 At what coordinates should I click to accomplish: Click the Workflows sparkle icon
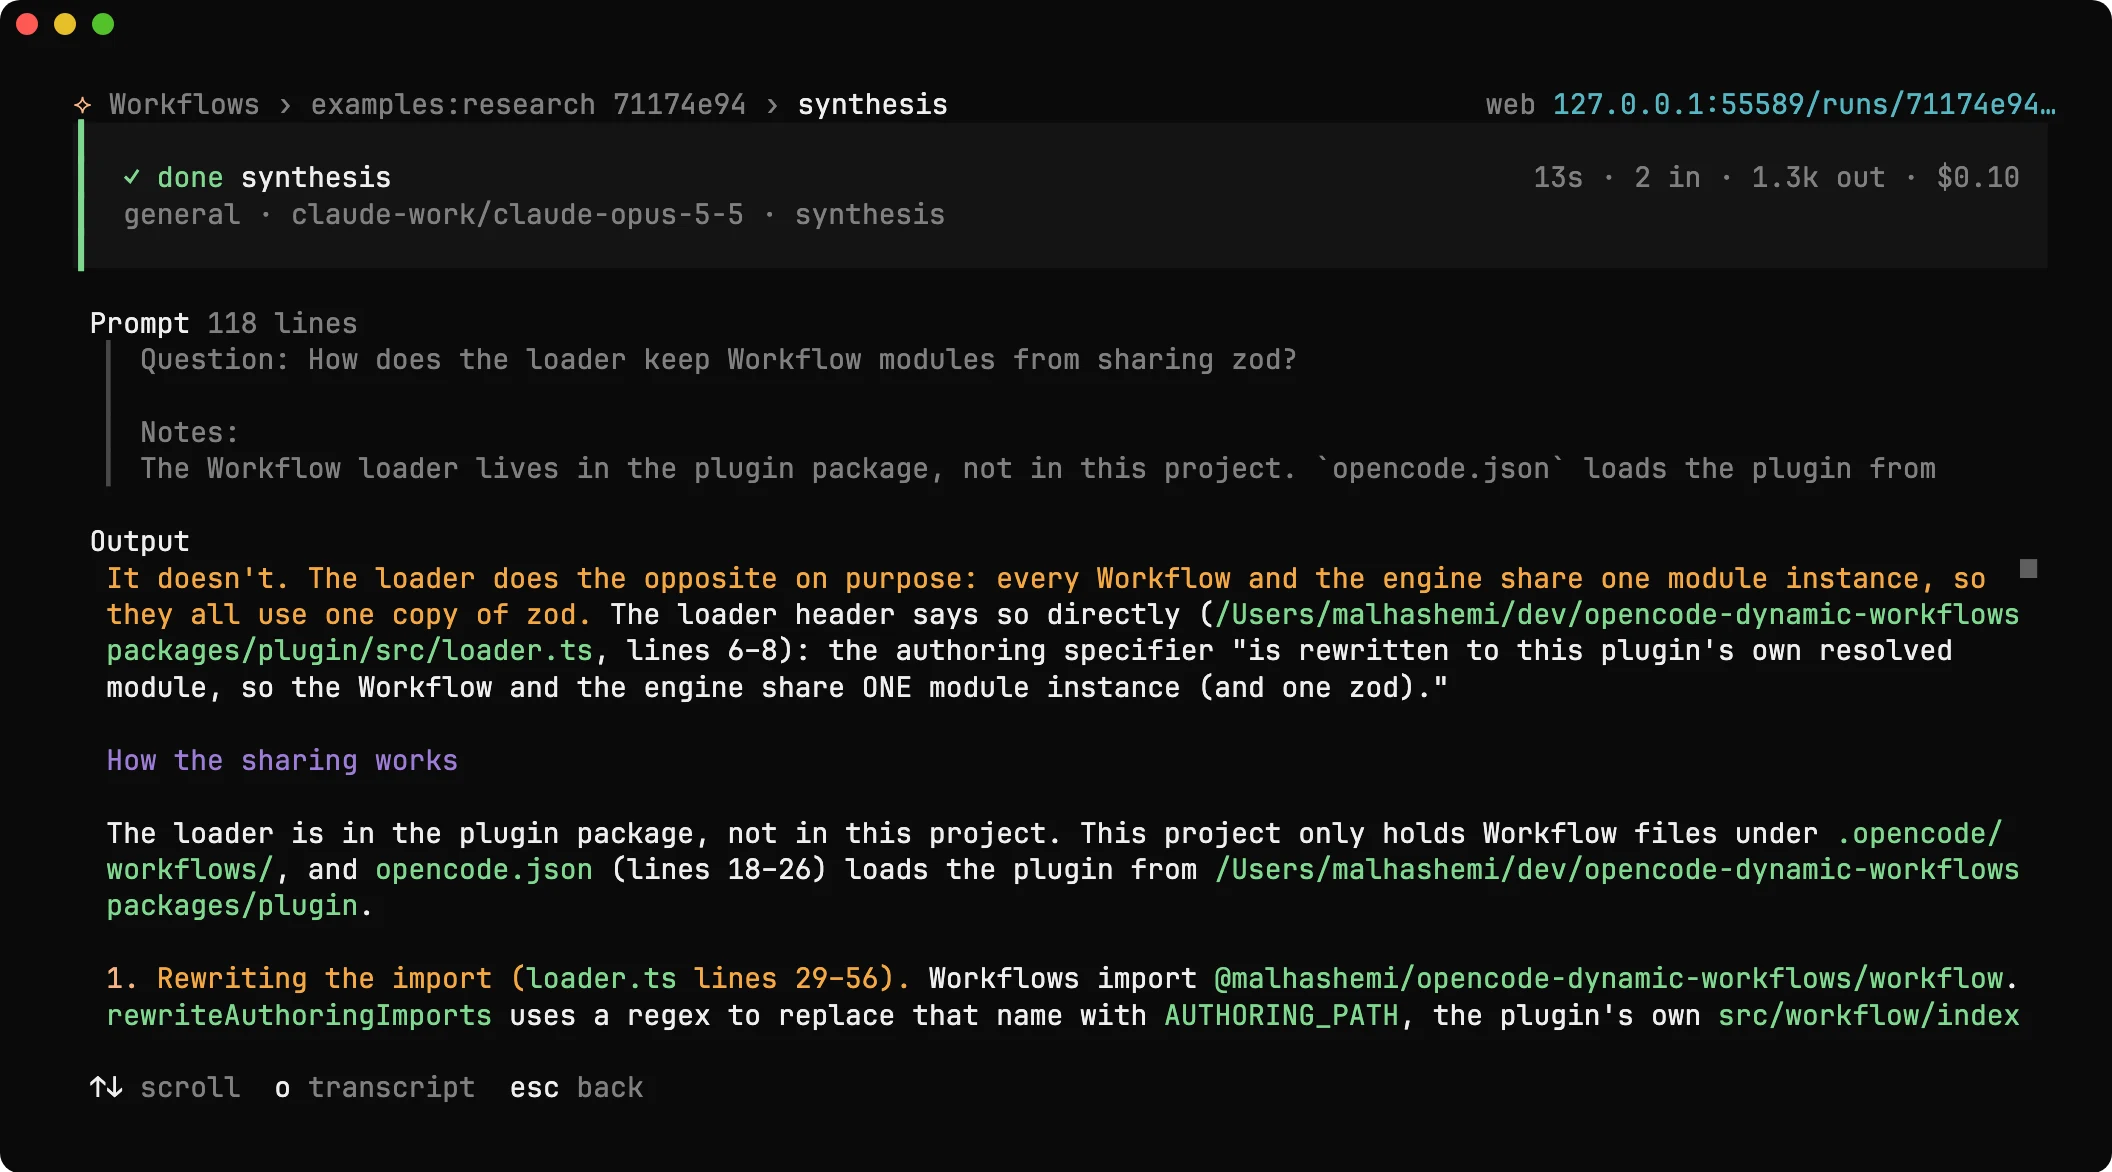(83, 105)
